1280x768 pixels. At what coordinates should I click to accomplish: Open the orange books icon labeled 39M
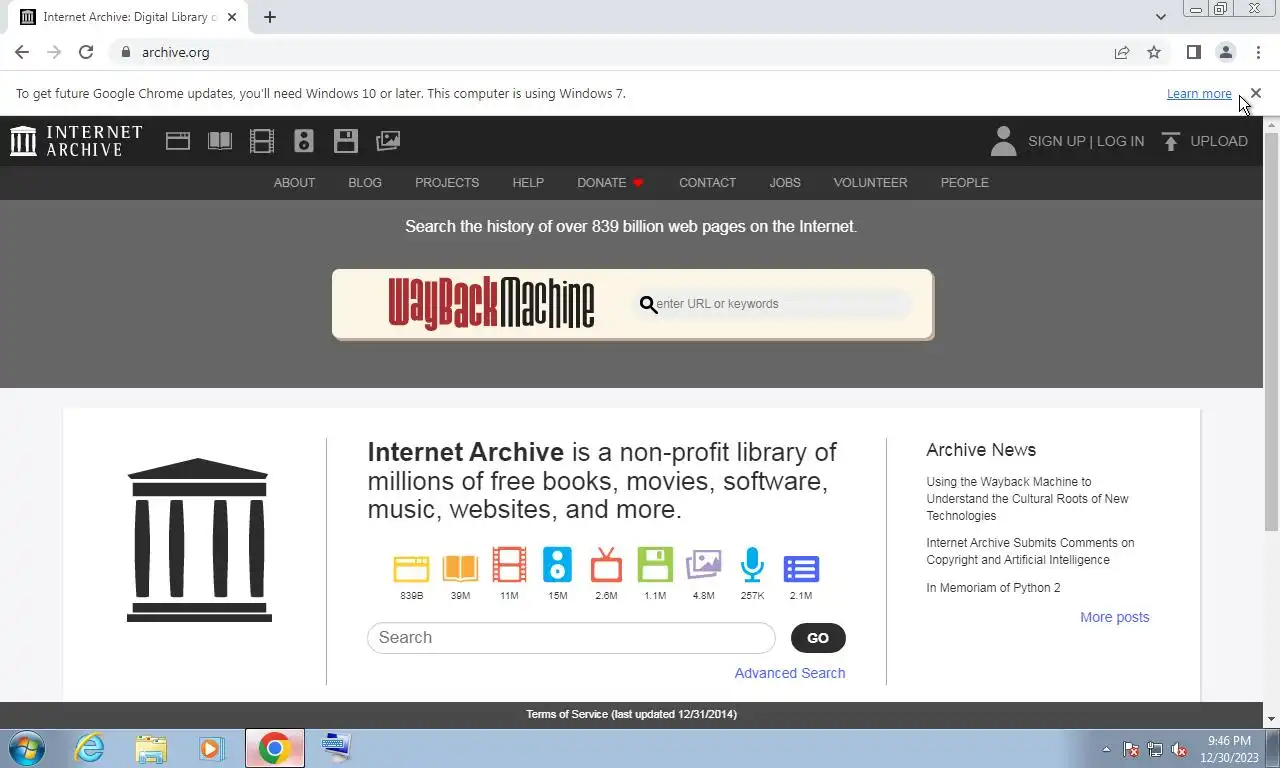coord(460,567)
